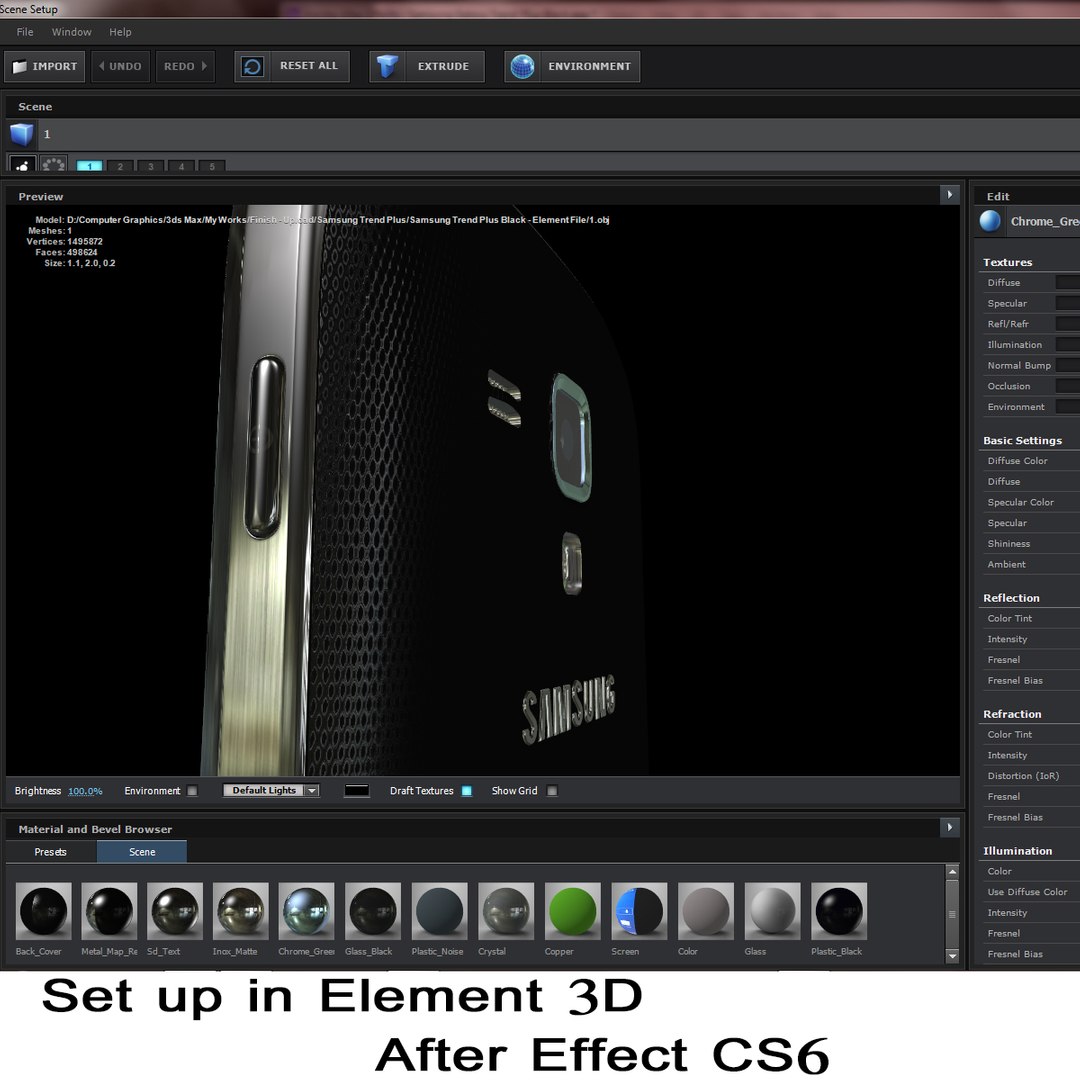Viewport: 1080px width, 1080px height.
Task: Adjust the Brightness 100.0% value
Action: [x=85, y=791]
